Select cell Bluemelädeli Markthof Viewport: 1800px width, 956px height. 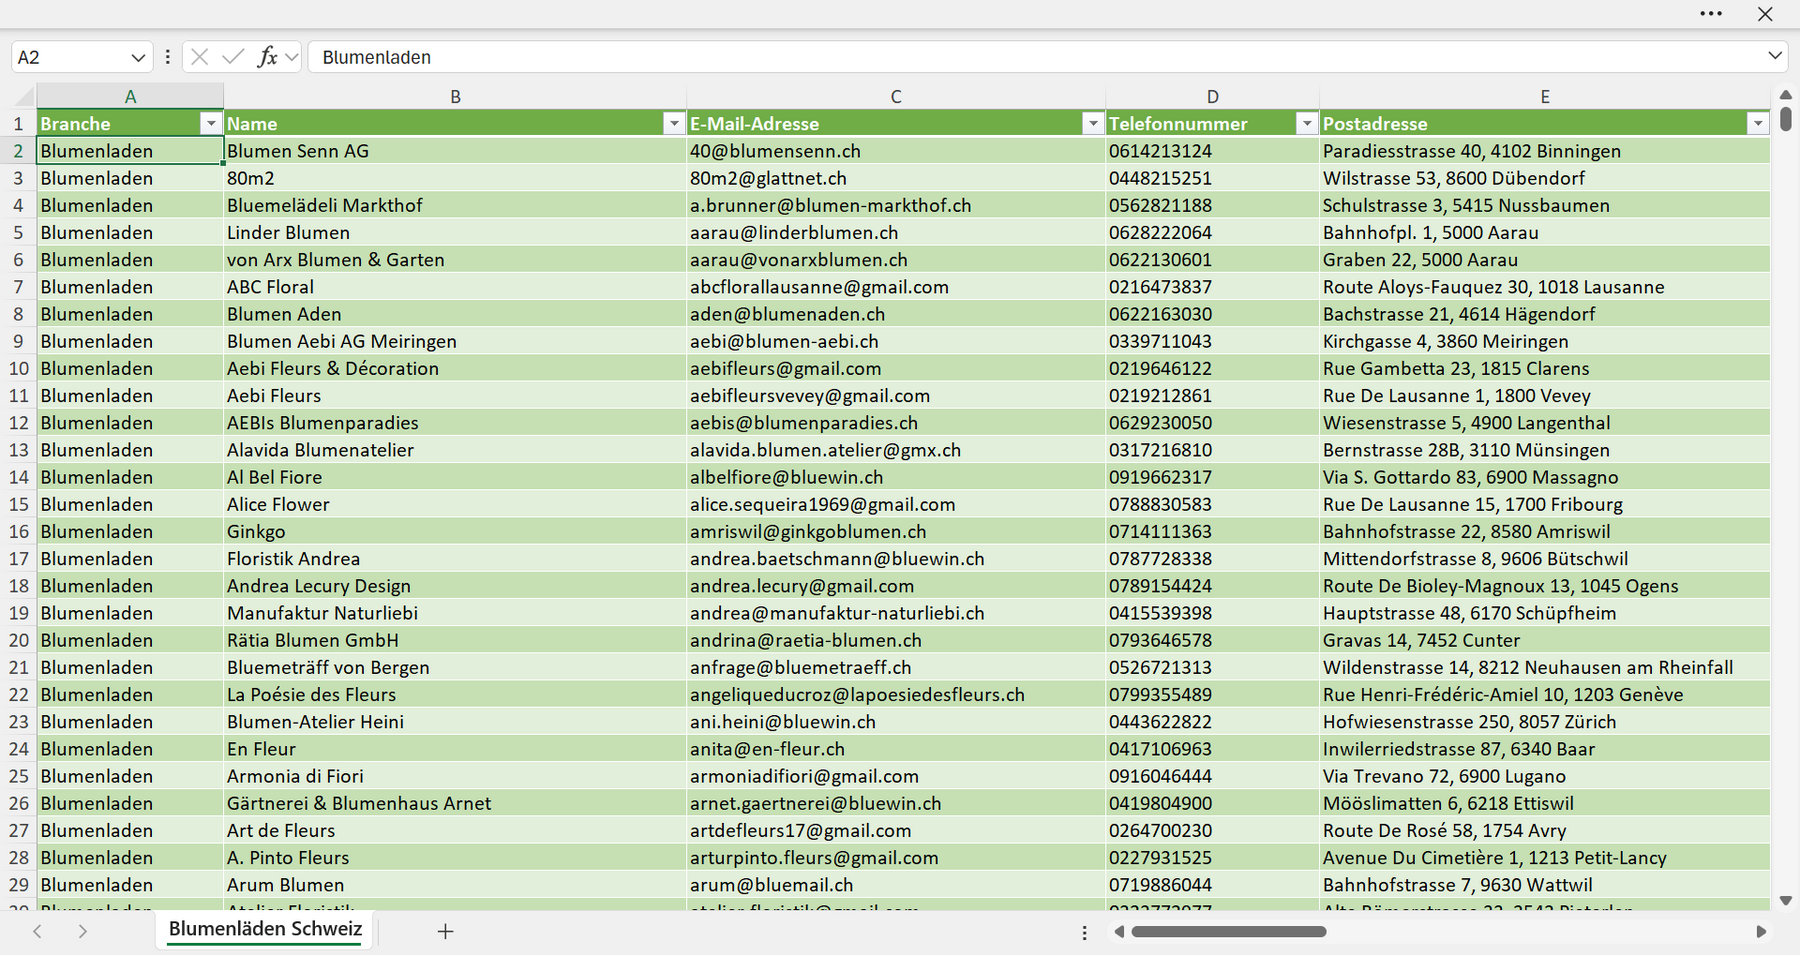pyautogui.click(x=455, y=205)
